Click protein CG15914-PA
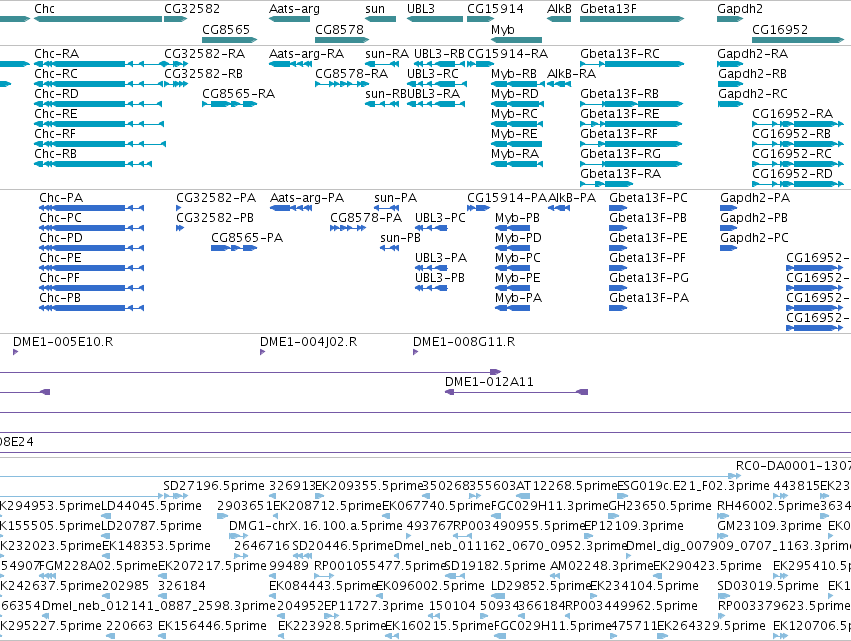This screenshot has width=851, height=641. pyautogui.click(x=478, y=208)
